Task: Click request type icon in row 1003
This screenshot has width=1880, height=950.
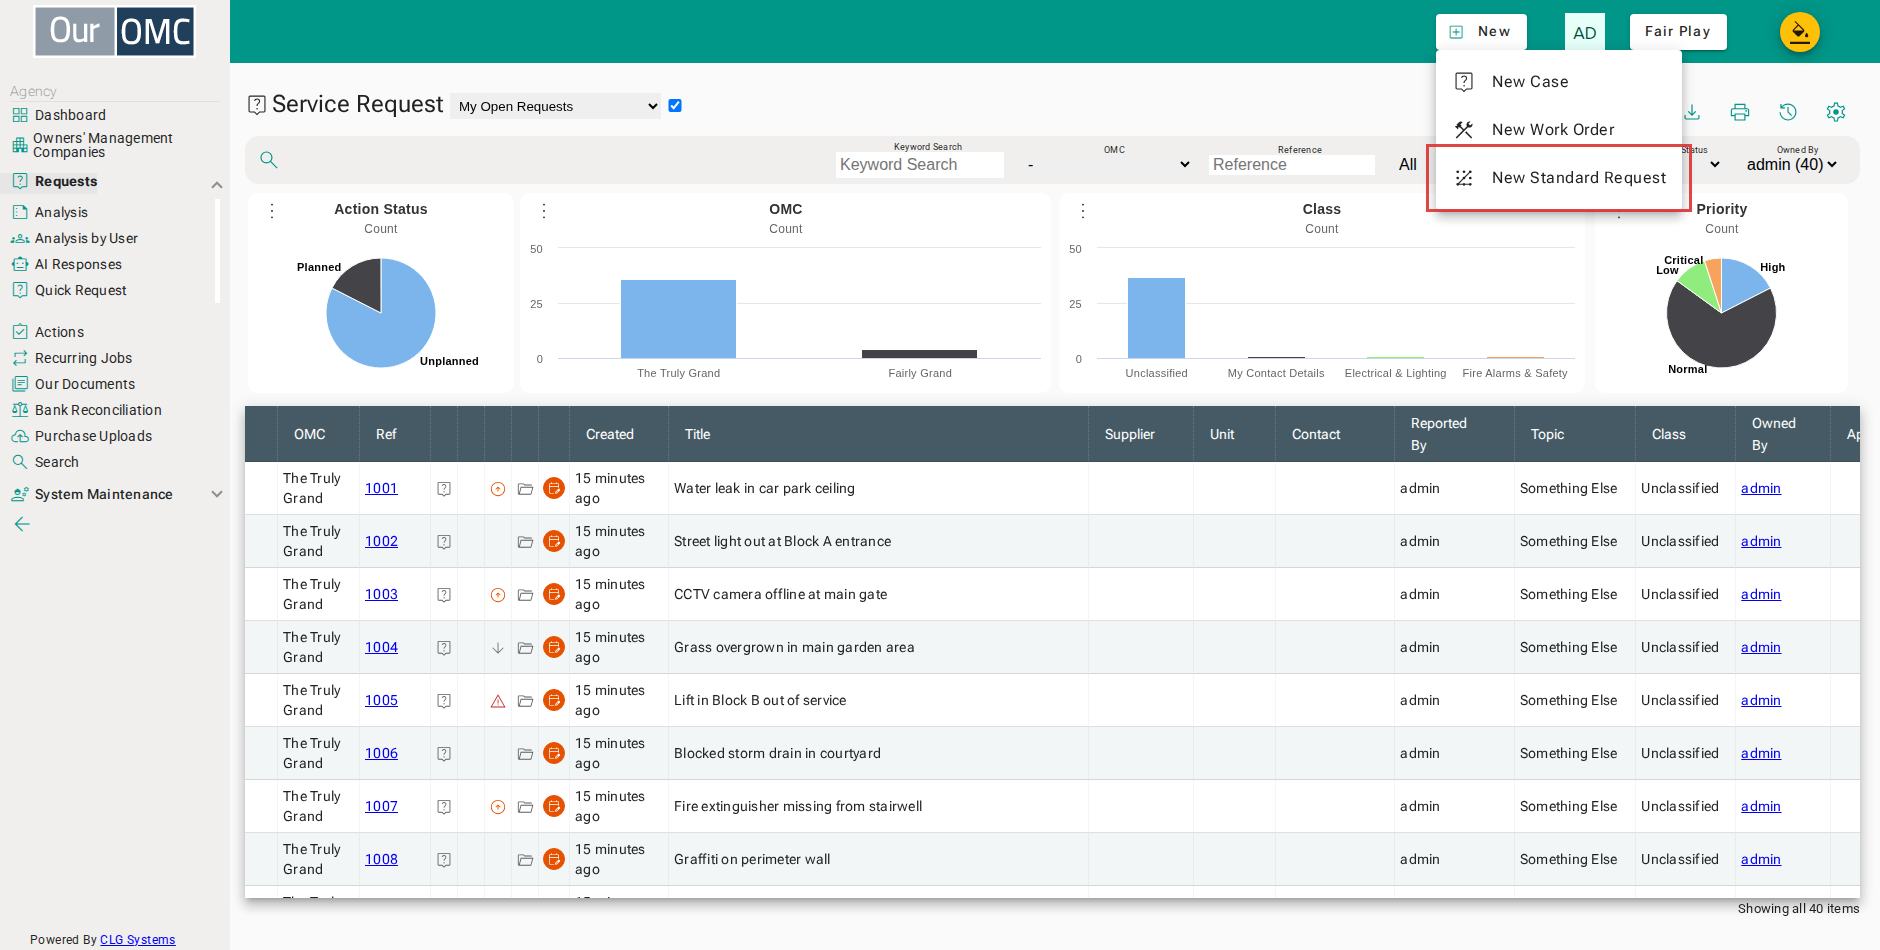Action: tap(444, 595)
